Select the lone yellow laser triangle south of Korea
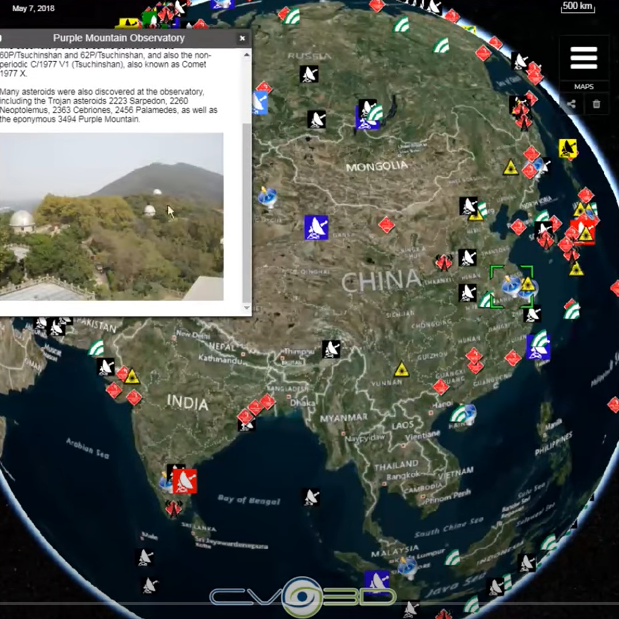The width and height of the screenshot is (619, 619). [x=576, y=269]
